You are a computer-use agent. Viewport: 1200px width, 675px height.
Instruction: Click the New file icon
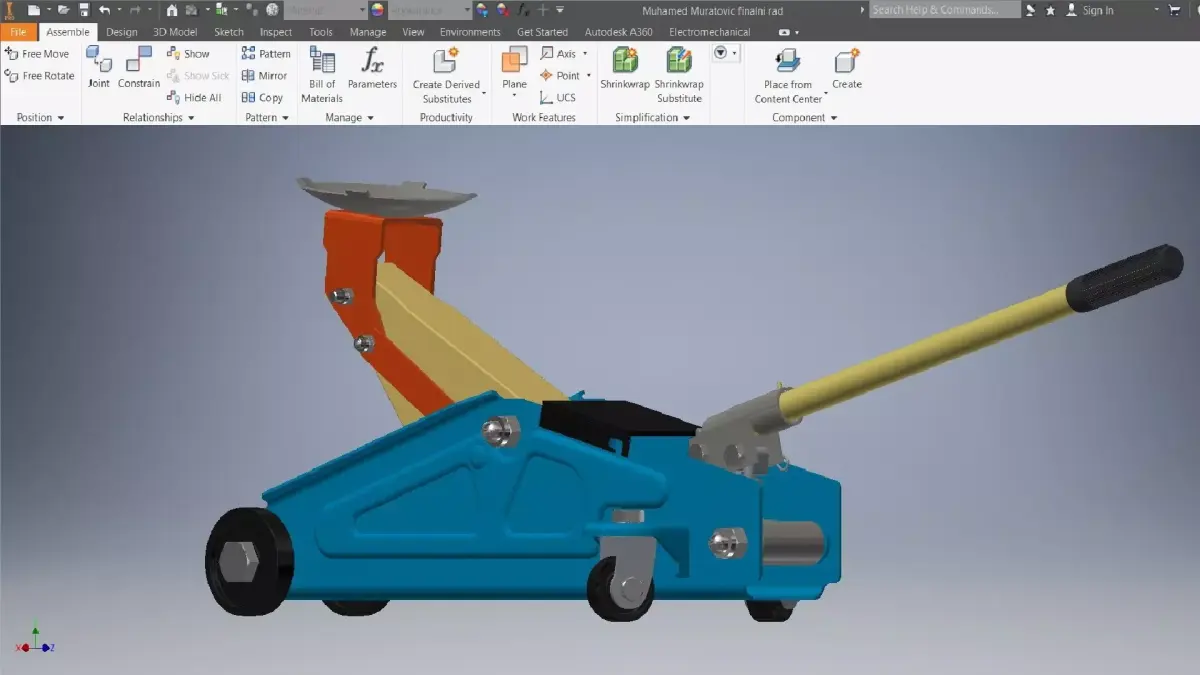[33, 10]
